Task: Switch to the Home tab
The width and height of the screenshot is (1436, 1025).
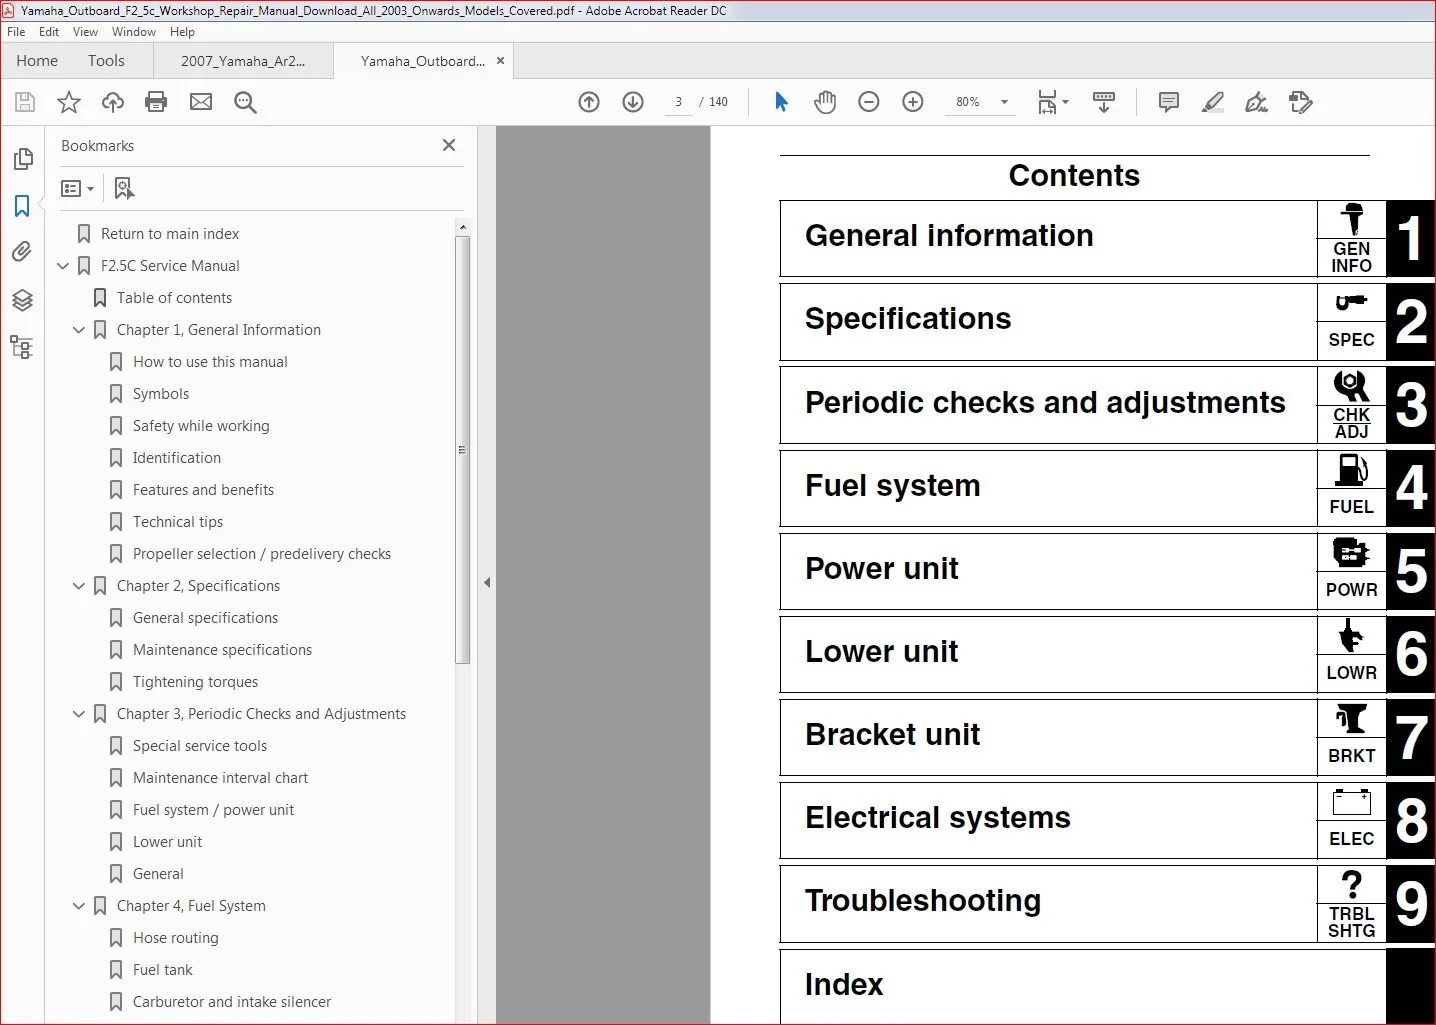Action: click(x=37, y=61)
